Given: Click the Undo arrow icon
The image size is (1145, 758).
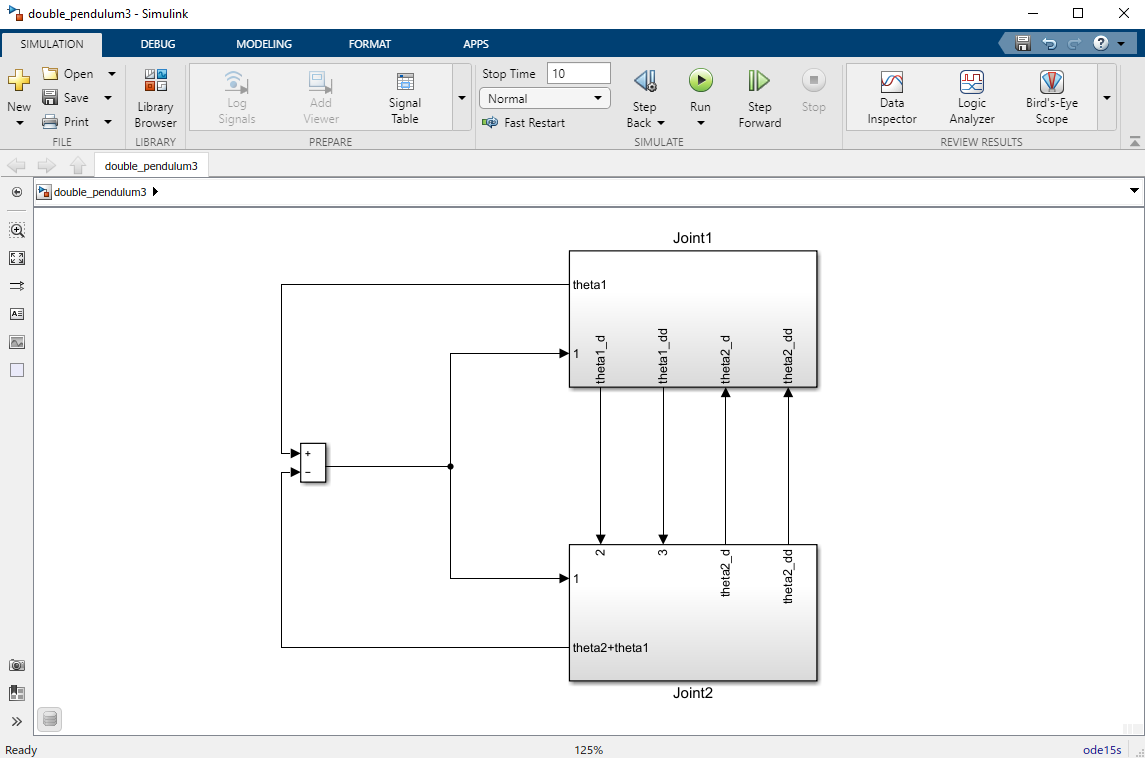Looking at the screenshot, I should pyautogui.click(x=1049, y=44).
